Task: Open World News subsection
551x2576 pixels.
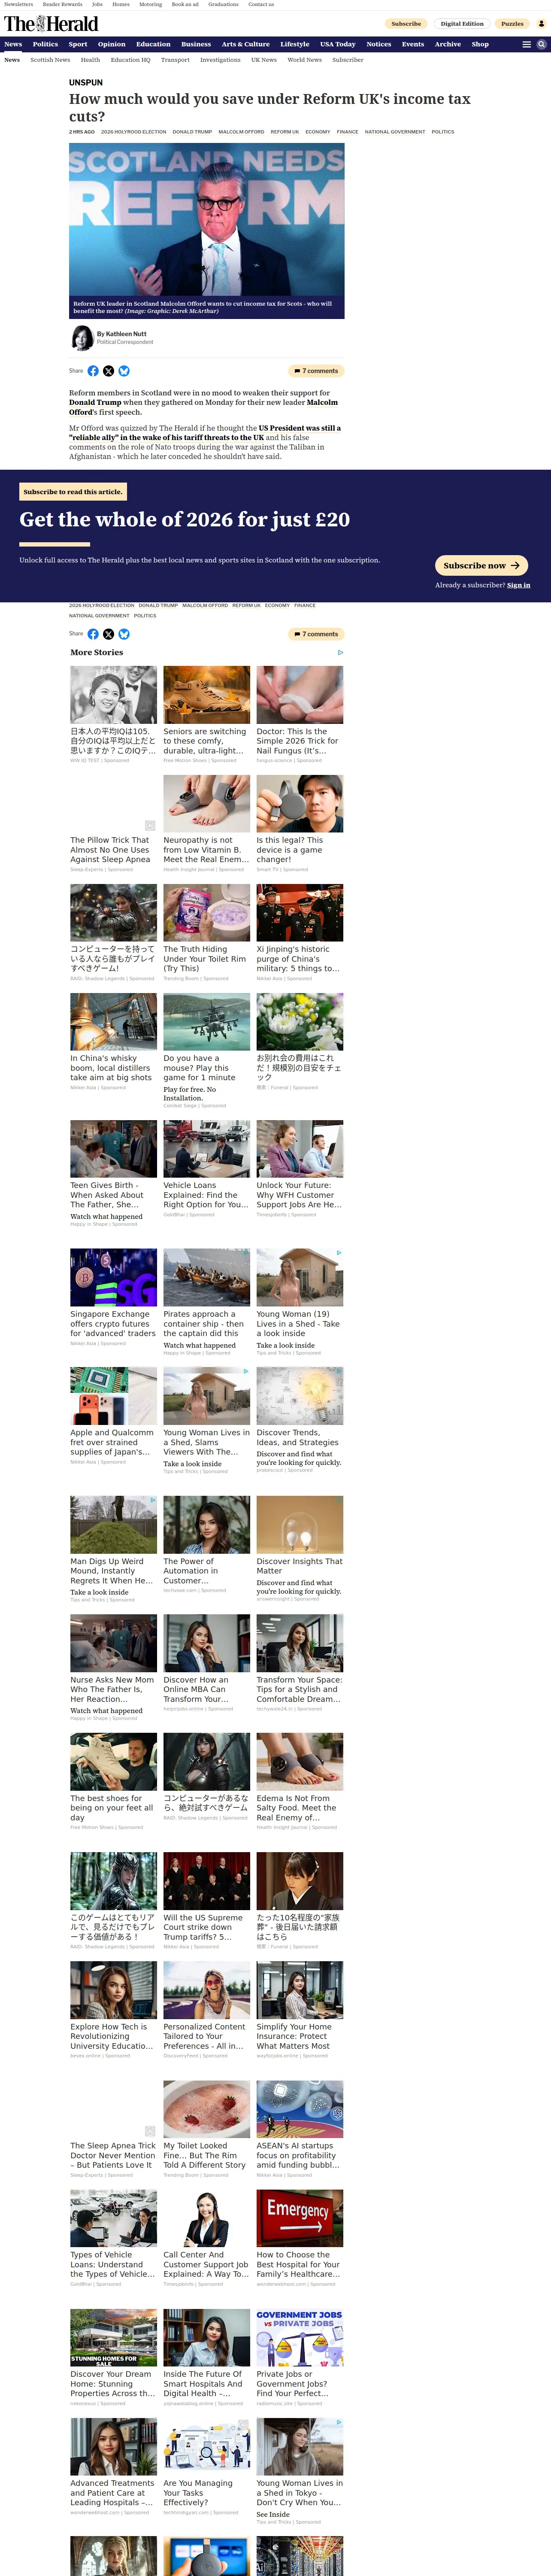Action: 305,60
